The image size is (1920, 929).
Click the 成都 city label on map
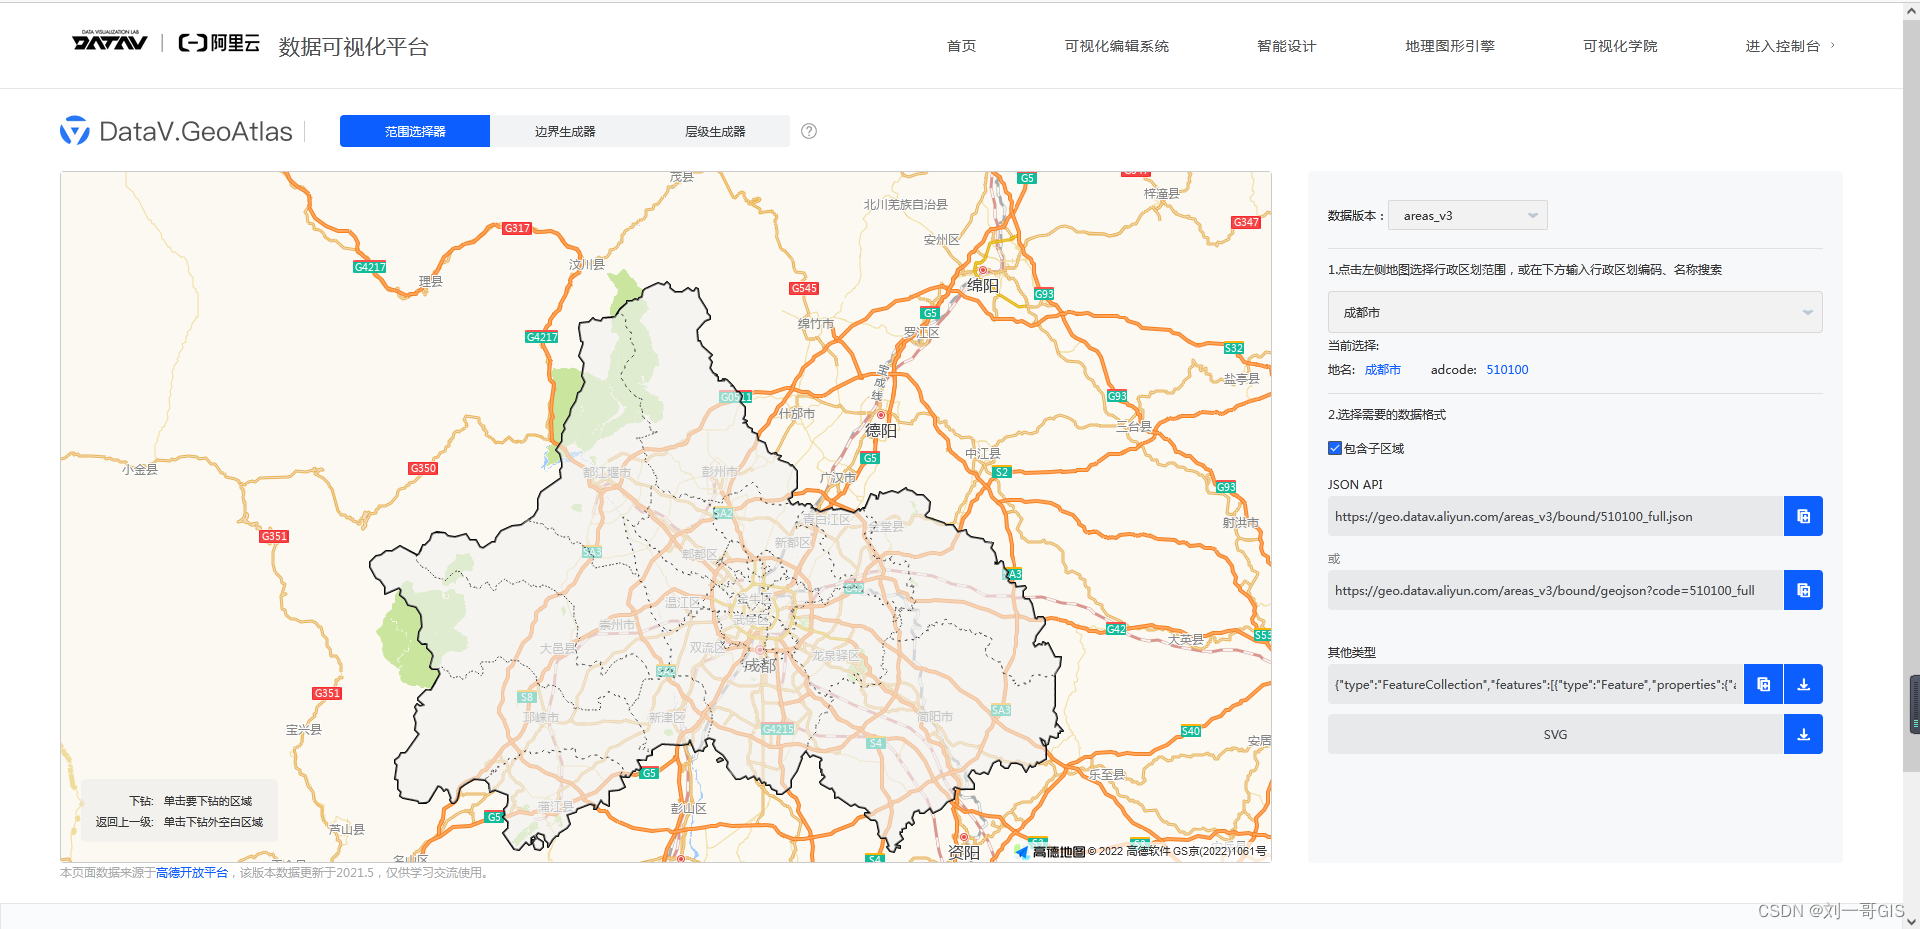pyautogui.click(x=760, y=665)
